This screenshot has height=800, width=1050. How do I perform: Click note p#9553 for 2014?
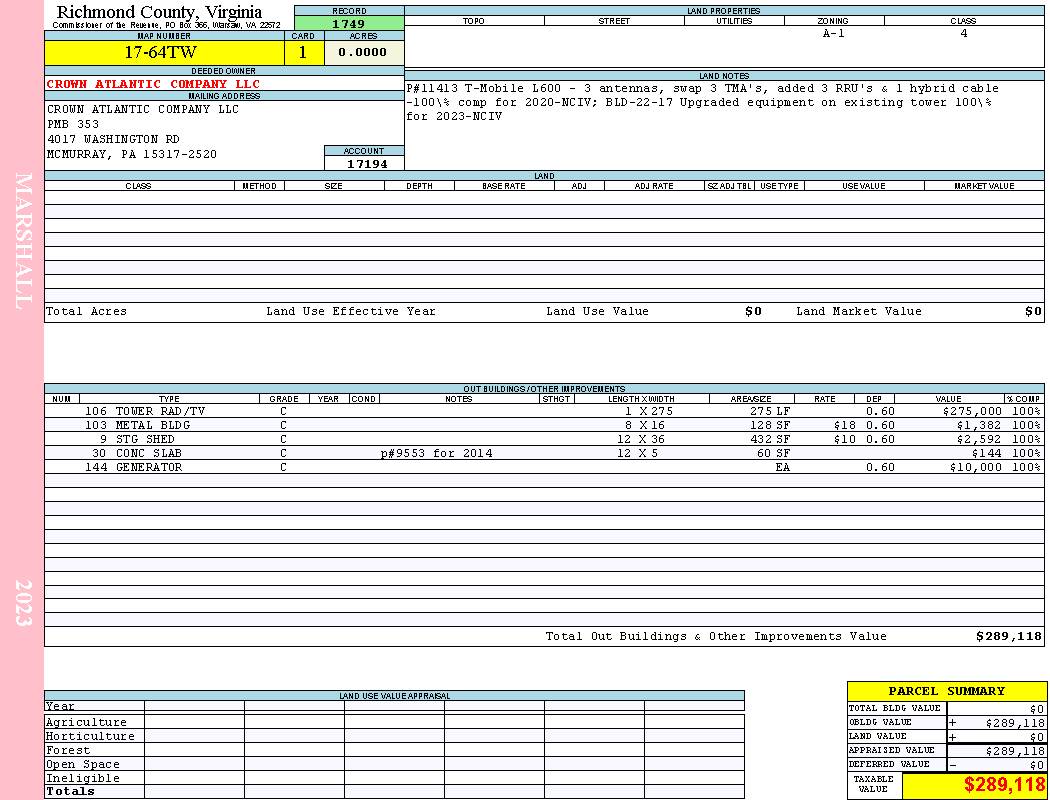coord(437,453)
